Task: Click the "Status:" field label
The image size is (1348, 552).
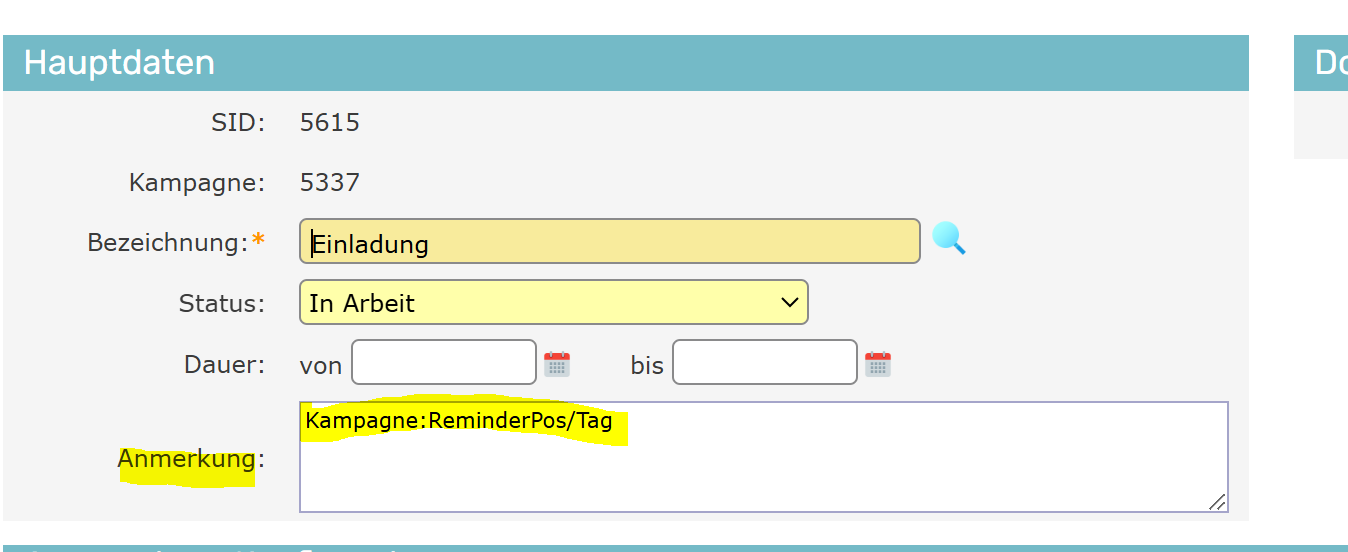Action: (x=222, y=303)
